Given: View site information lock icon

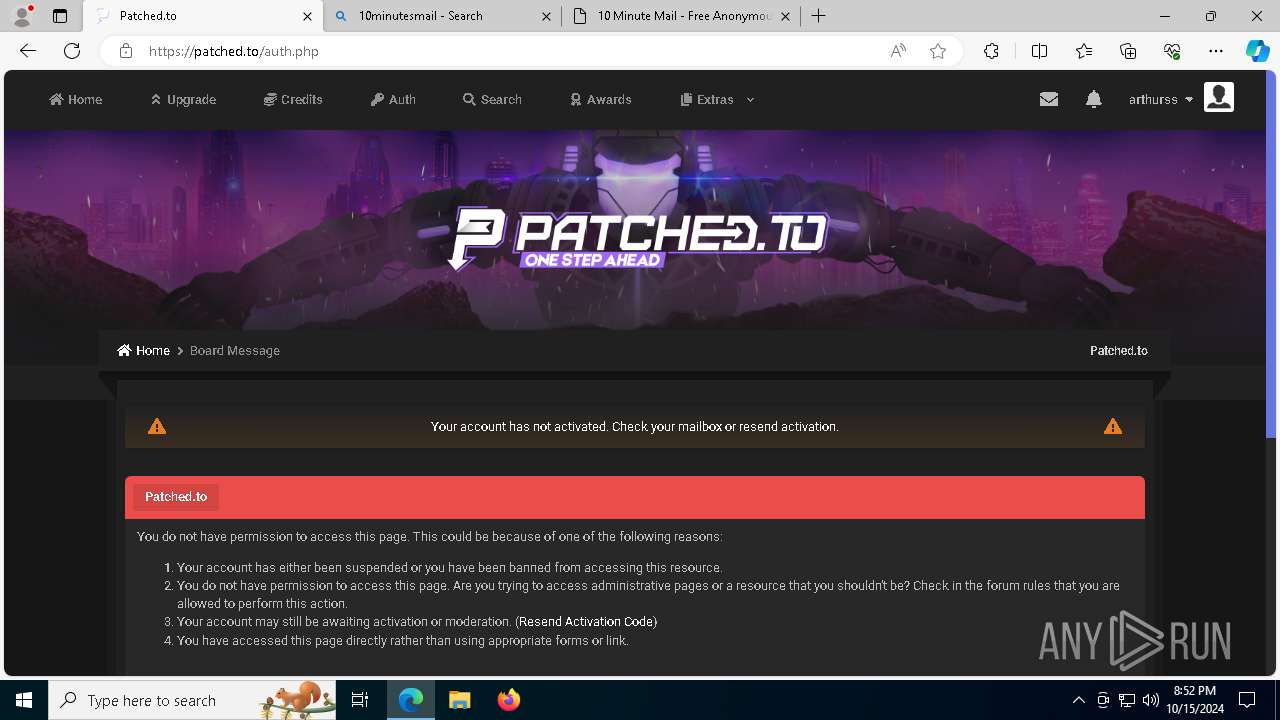Looking at the screenshot, I should click(x=126, y=51).
